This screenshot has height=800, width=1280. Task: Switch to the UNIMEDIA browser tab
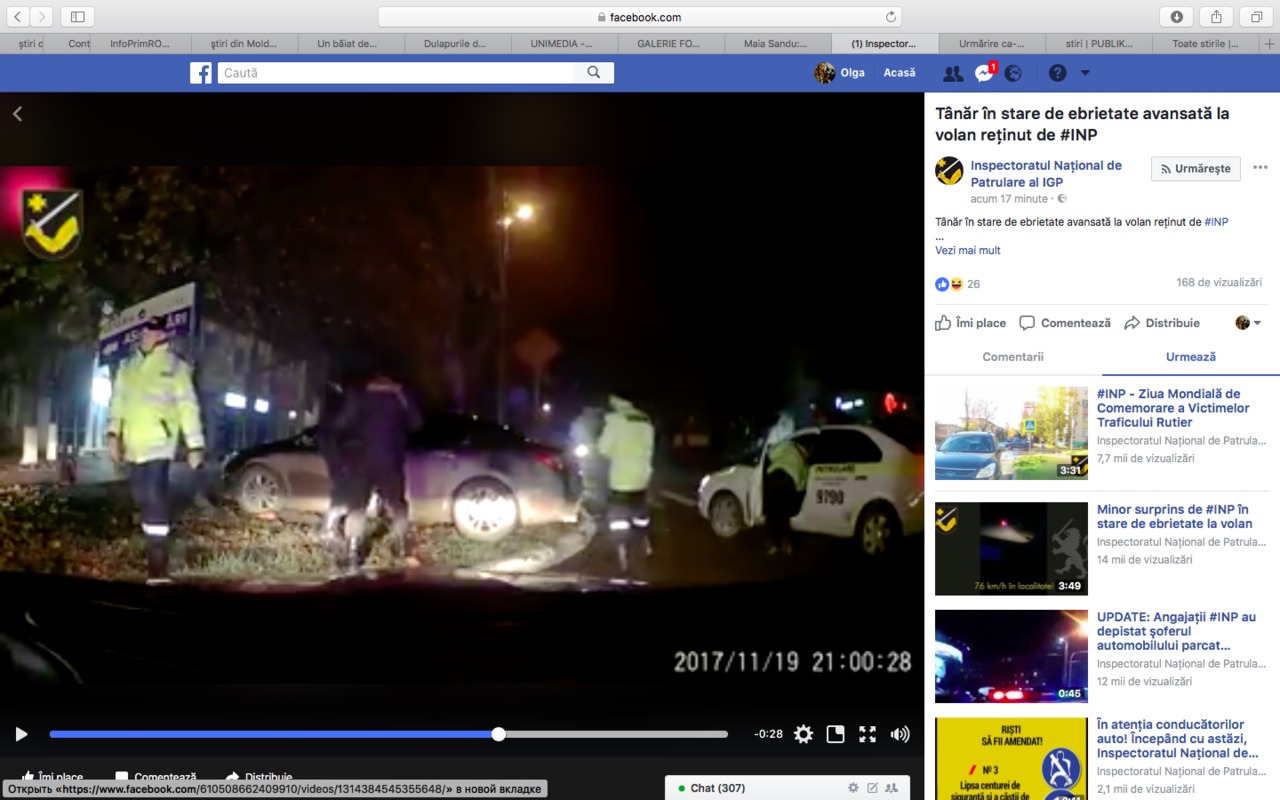pyautogui.click(x=564, y=44)
